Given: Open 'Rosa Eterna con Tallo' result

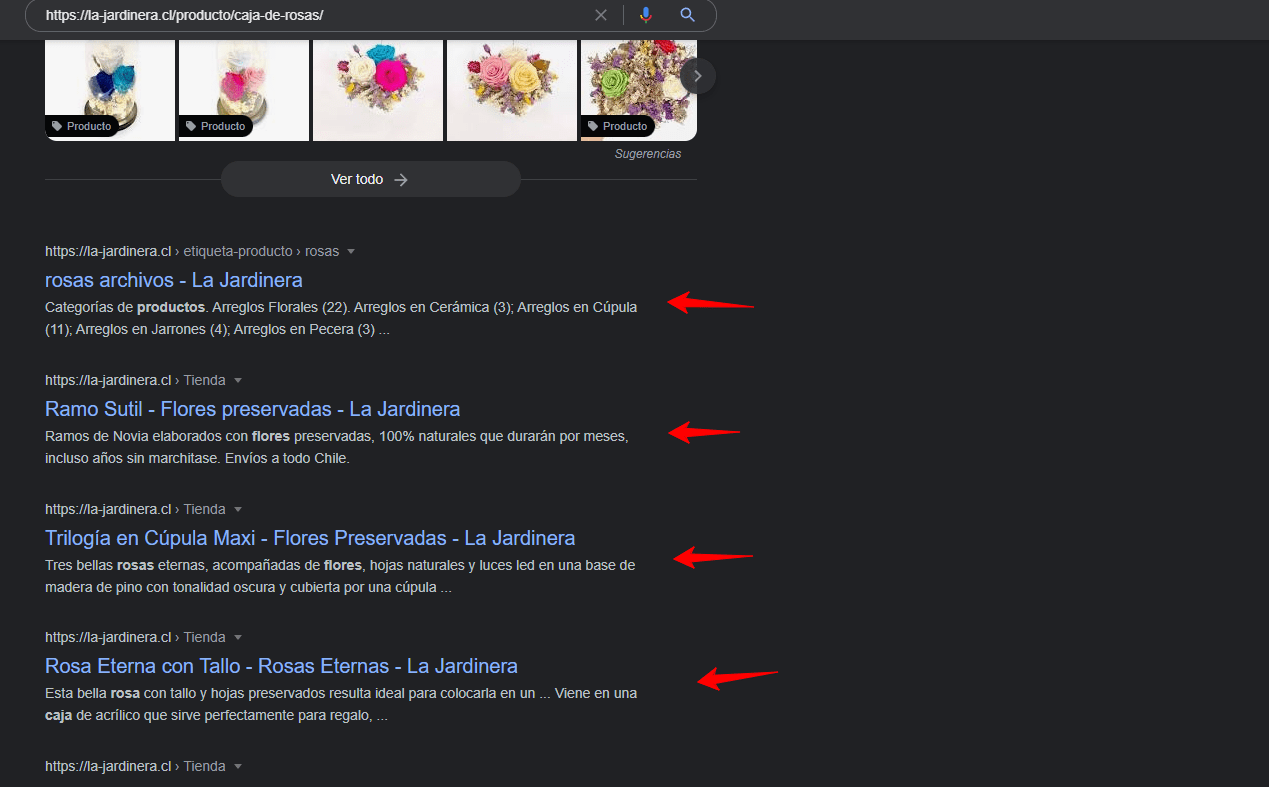Looking at the screenshot, I should [281, 666].
